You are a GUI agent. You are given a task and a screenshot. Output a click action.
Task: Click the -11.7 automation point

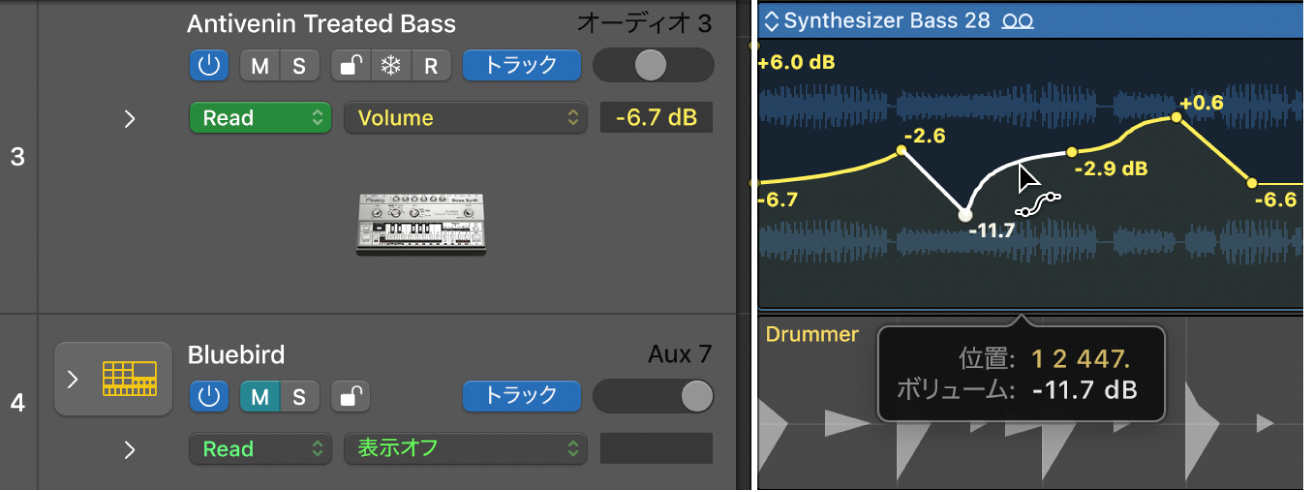(x=964, y=213)
